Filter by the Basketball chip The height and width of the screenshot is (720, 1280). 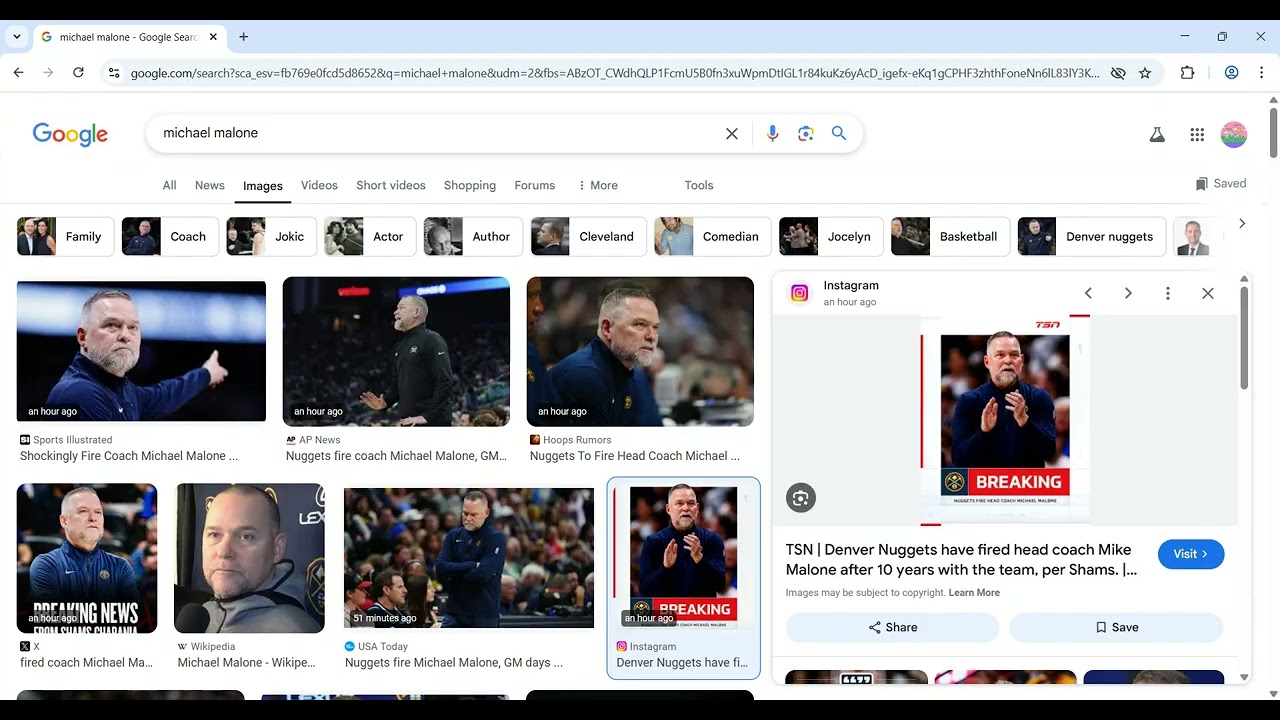coord(951,237)
